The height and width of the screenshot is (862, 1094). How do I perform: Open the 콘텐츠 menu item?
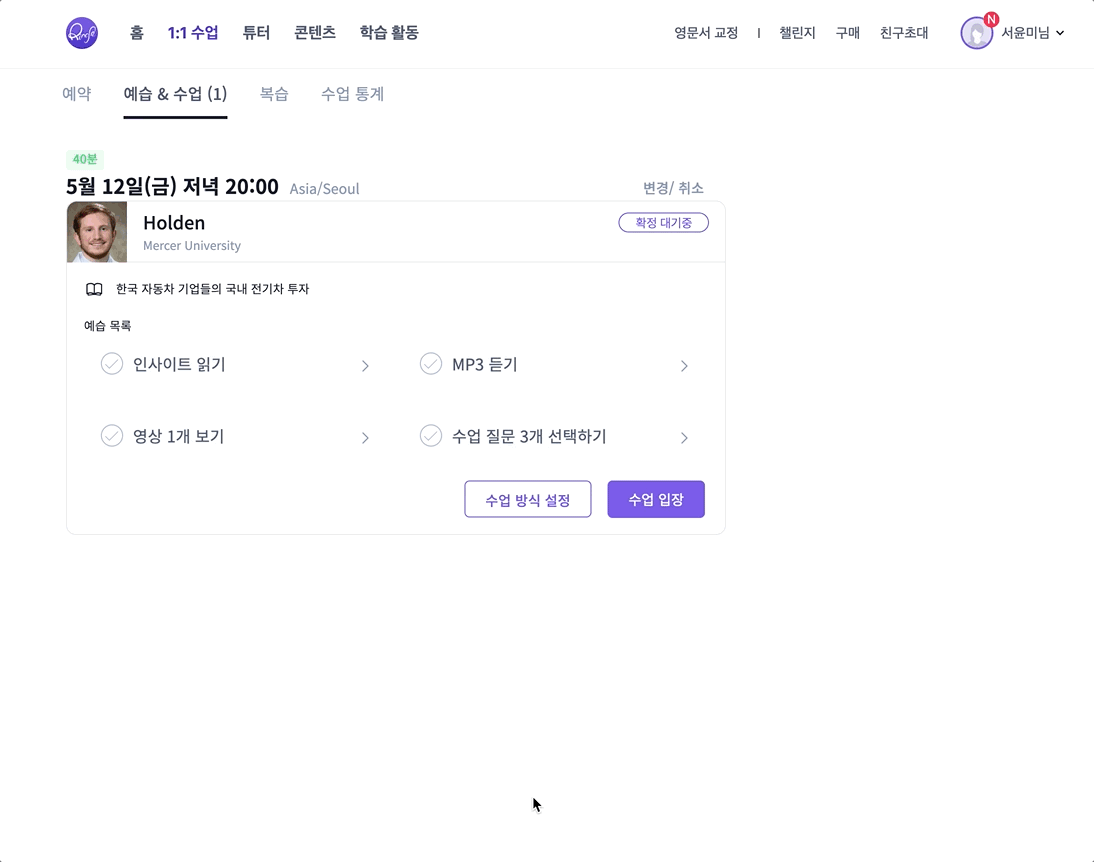click(x=315, y=33)
